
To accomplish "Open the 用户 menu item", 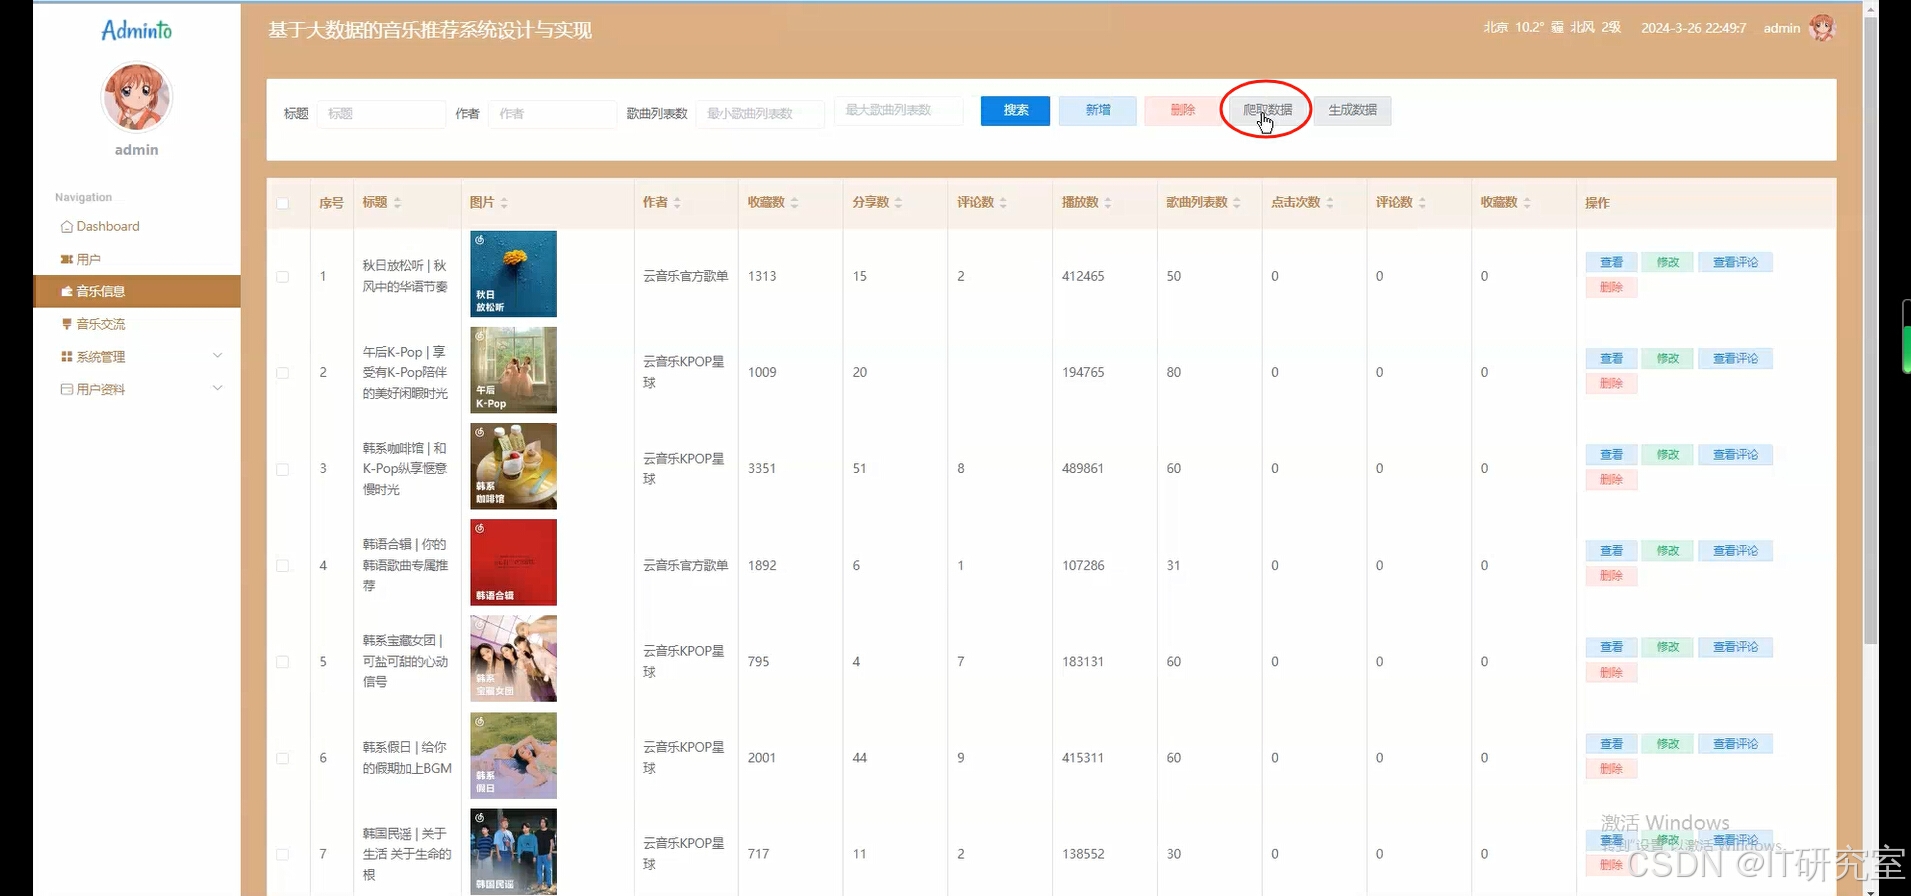I will pos(137,259).
